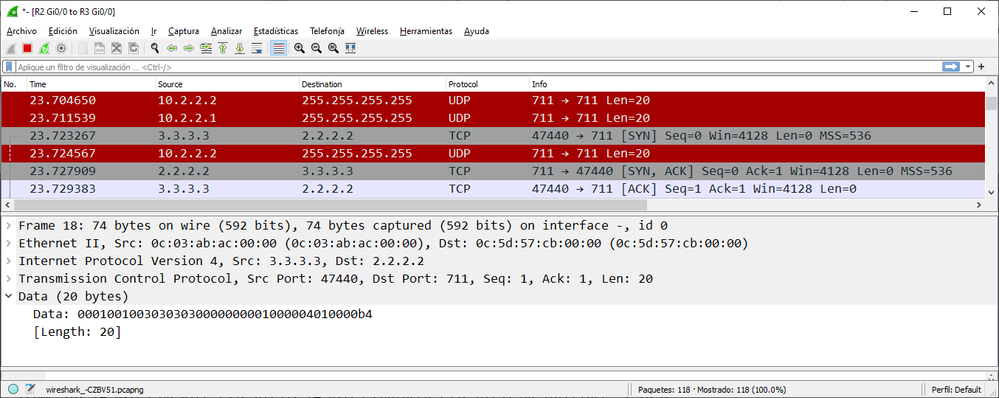
Task: Select the UDP packet at 23.704650
Action: [493, 100]
